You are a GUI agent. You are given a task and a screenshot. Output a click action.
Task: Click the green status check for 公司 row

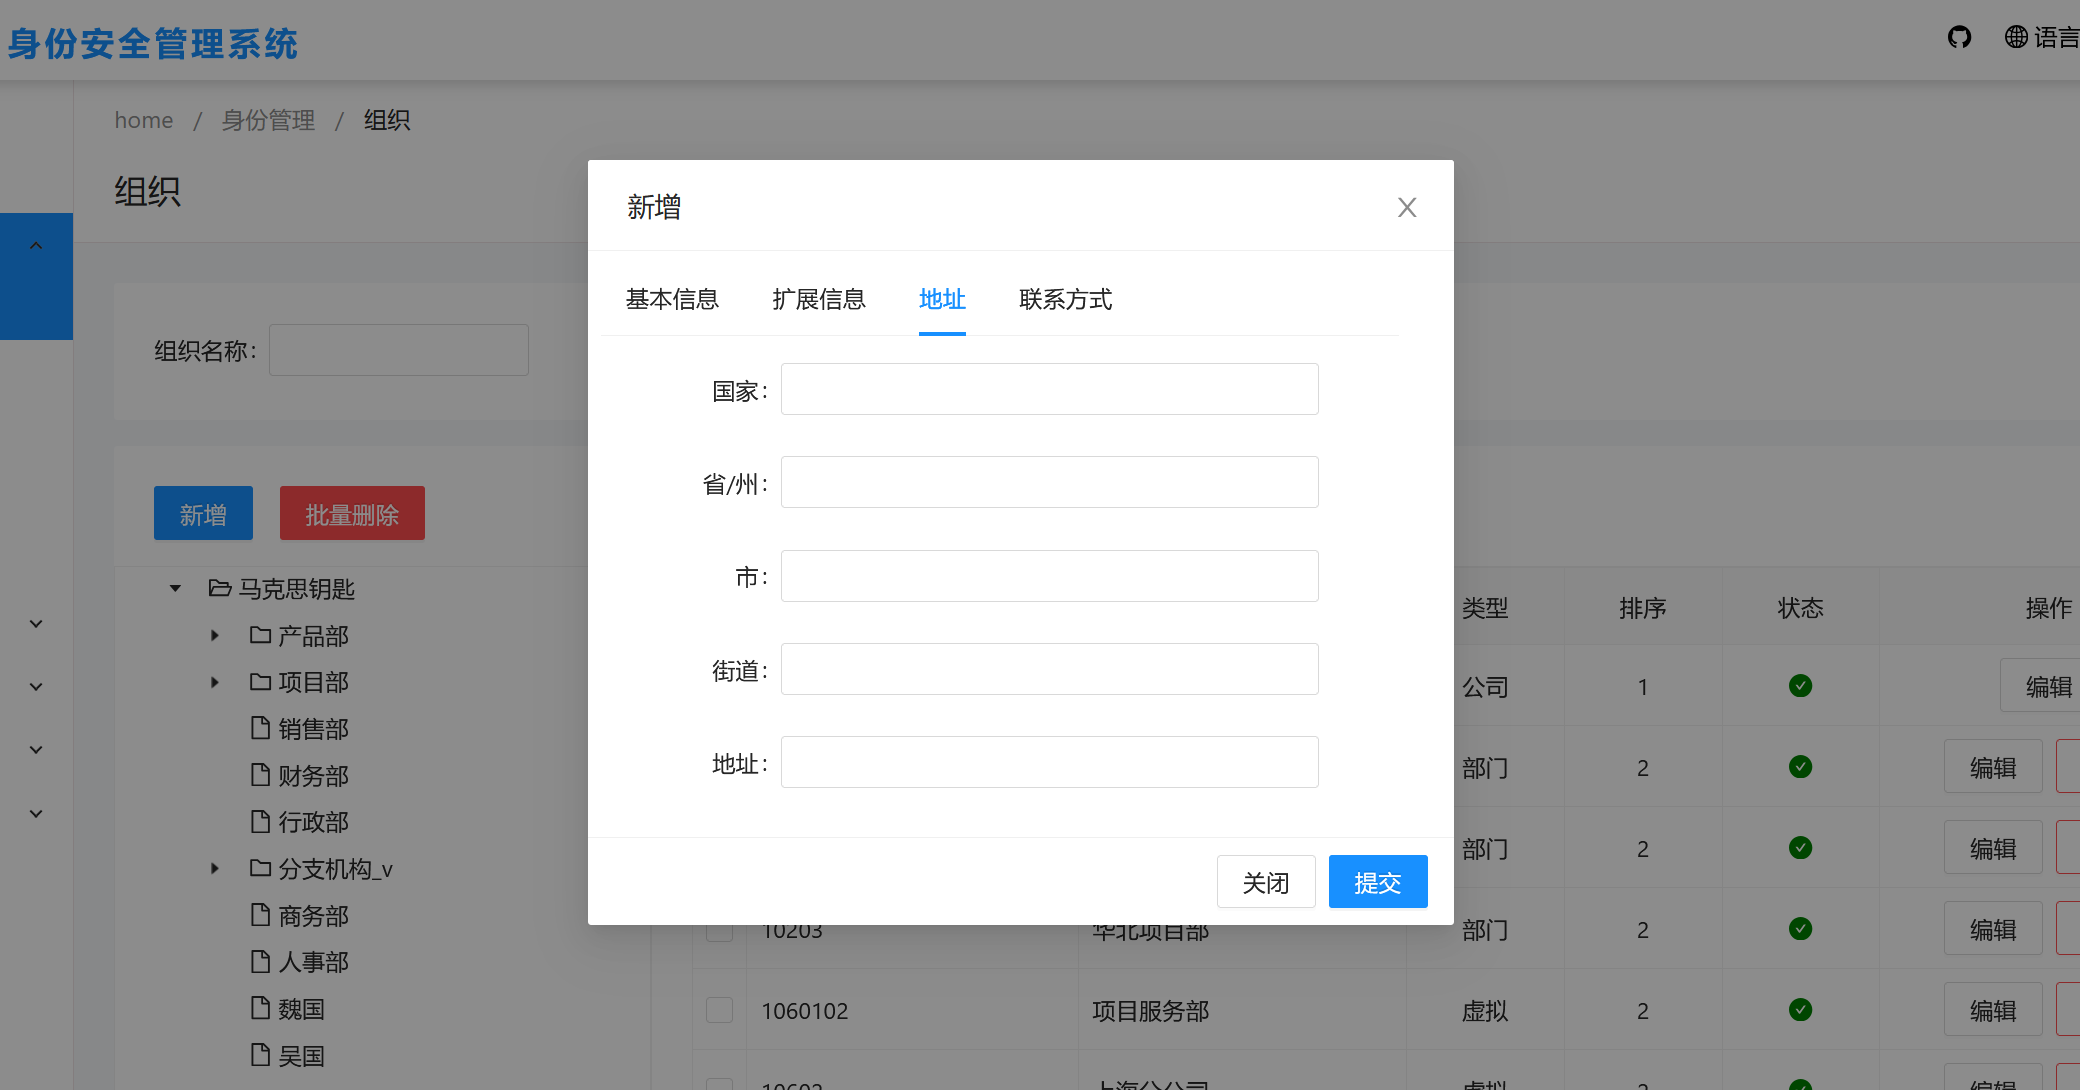(1800, 686)
